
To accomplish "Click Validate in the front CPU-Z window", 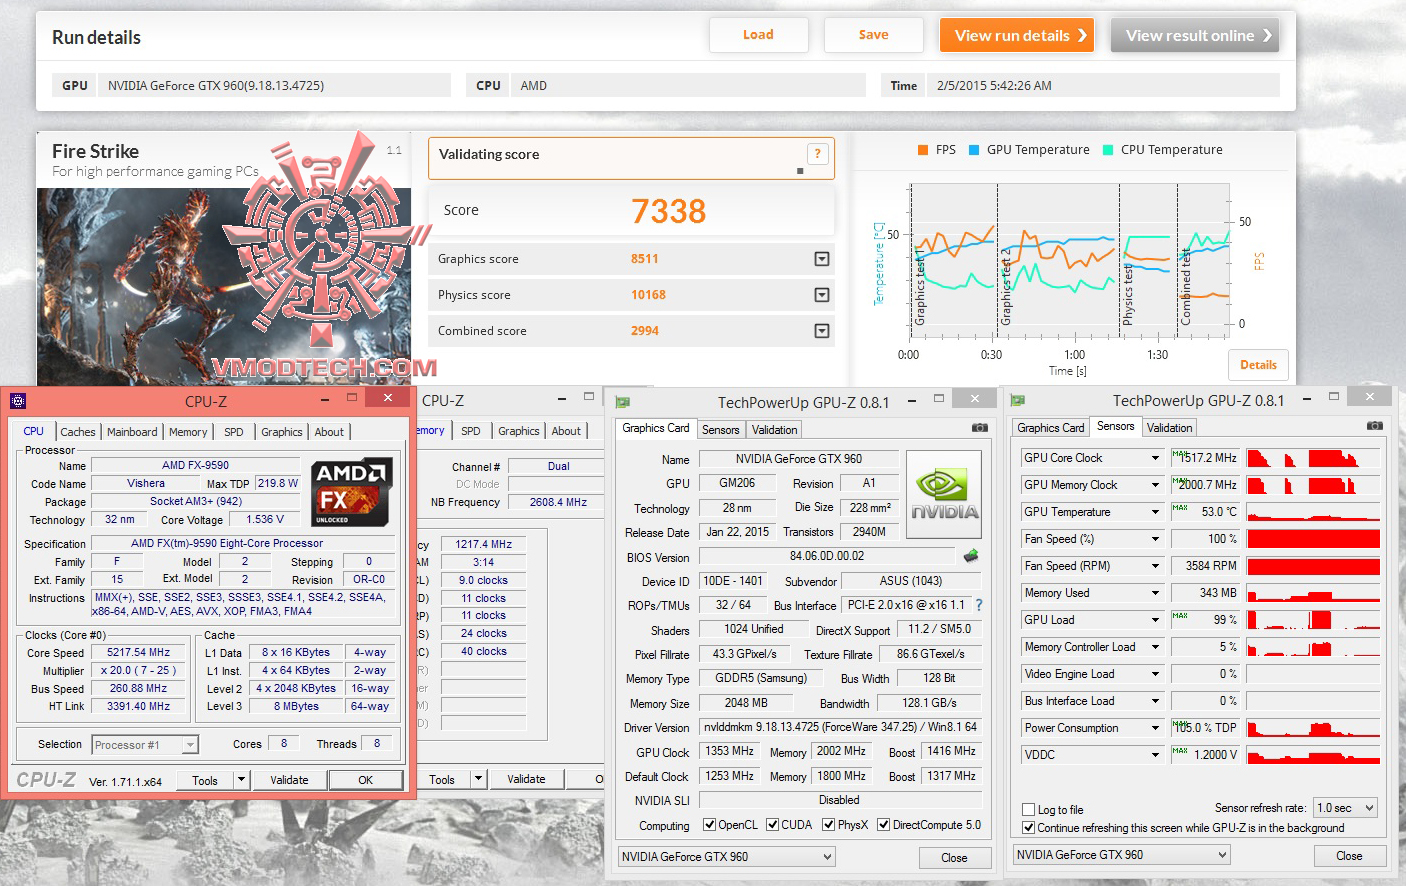I will point(289,780).
